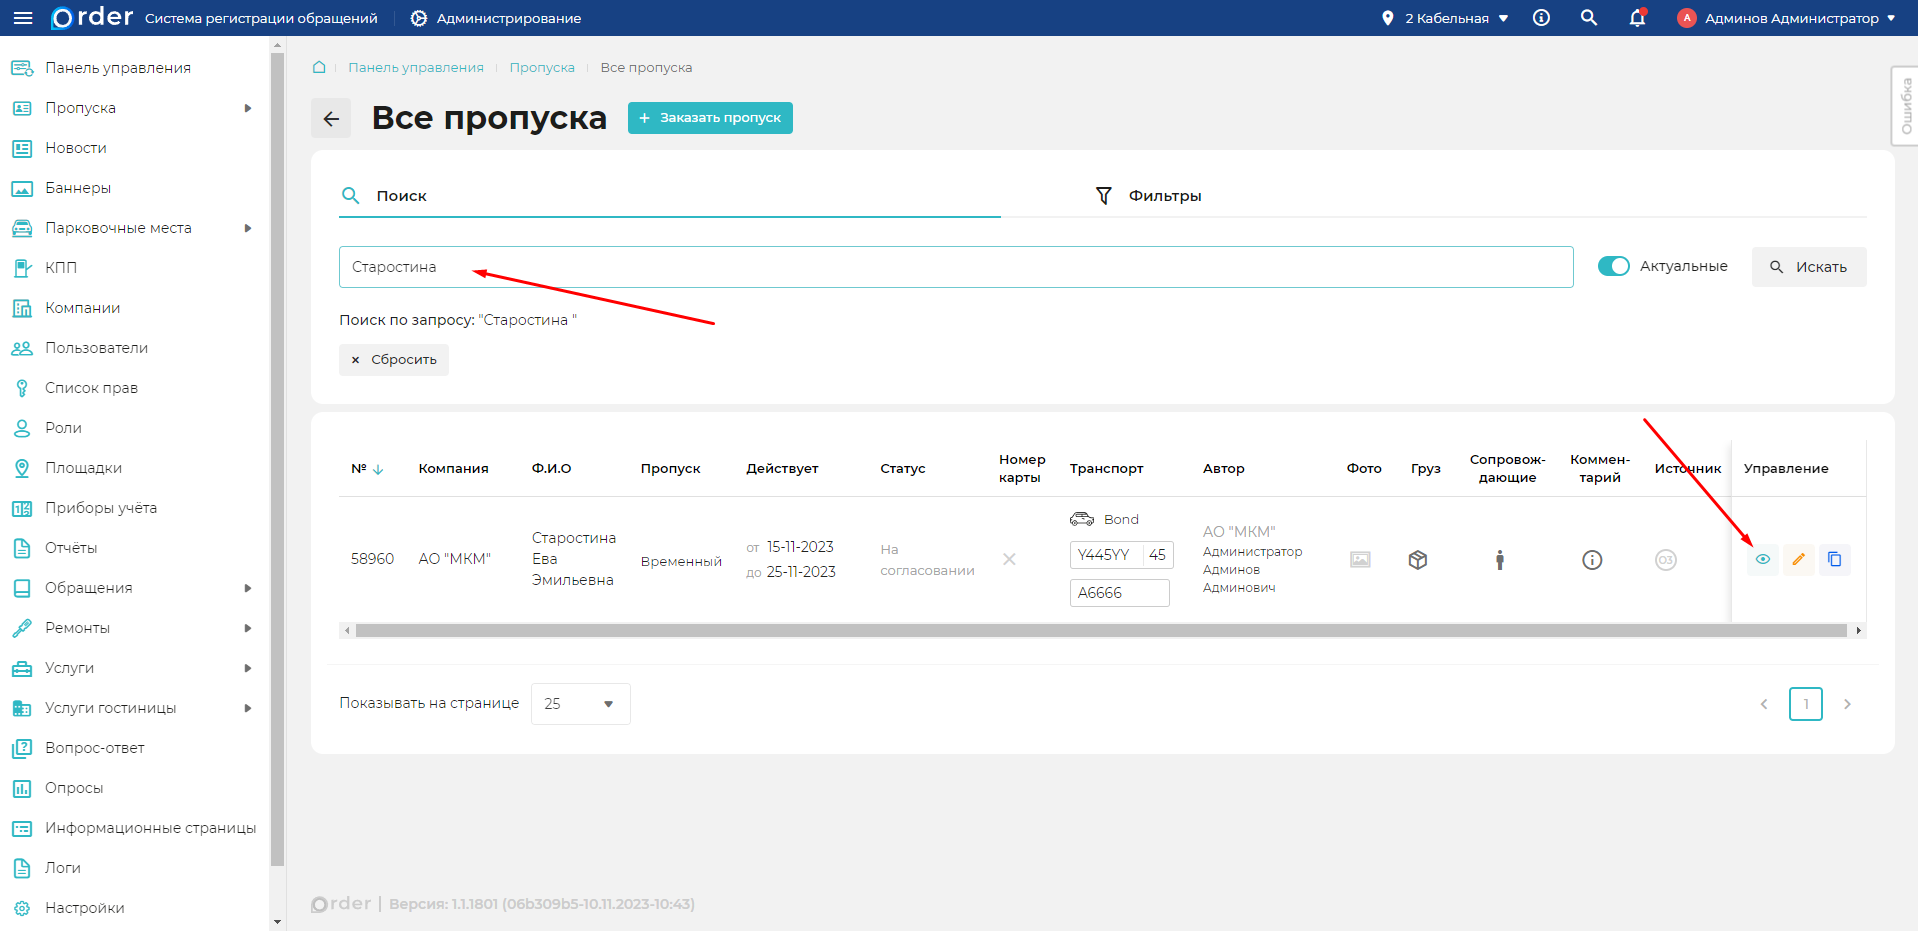Open rows per page dropdown
The width and height of the screenshot is (1918, 931).
point(580,704)
